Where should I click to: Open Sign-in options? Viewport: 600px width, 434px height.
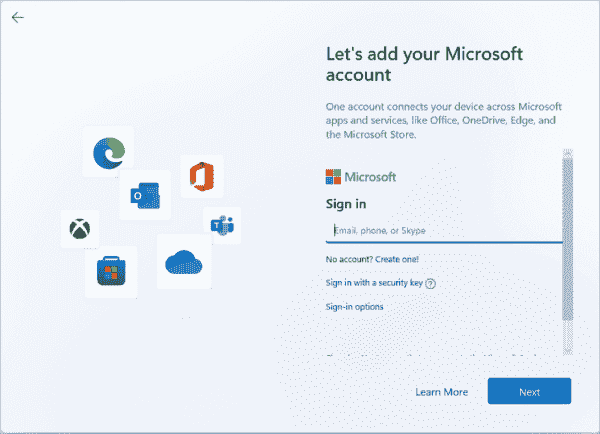tap(354, 307)
